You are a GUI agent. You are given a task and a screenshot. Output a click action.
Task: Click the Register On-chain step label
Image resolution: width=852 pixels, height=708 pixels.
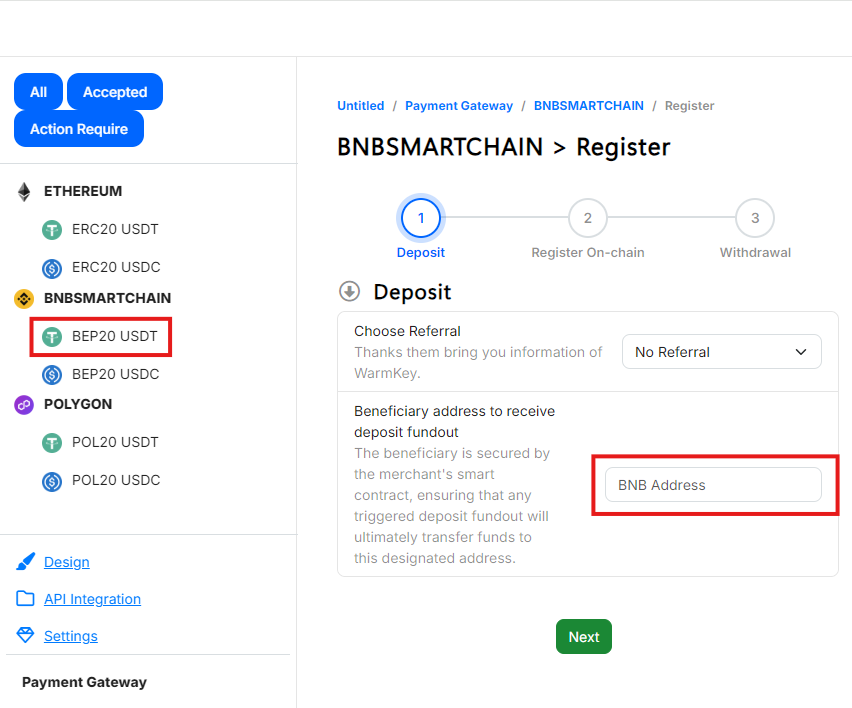588,253
